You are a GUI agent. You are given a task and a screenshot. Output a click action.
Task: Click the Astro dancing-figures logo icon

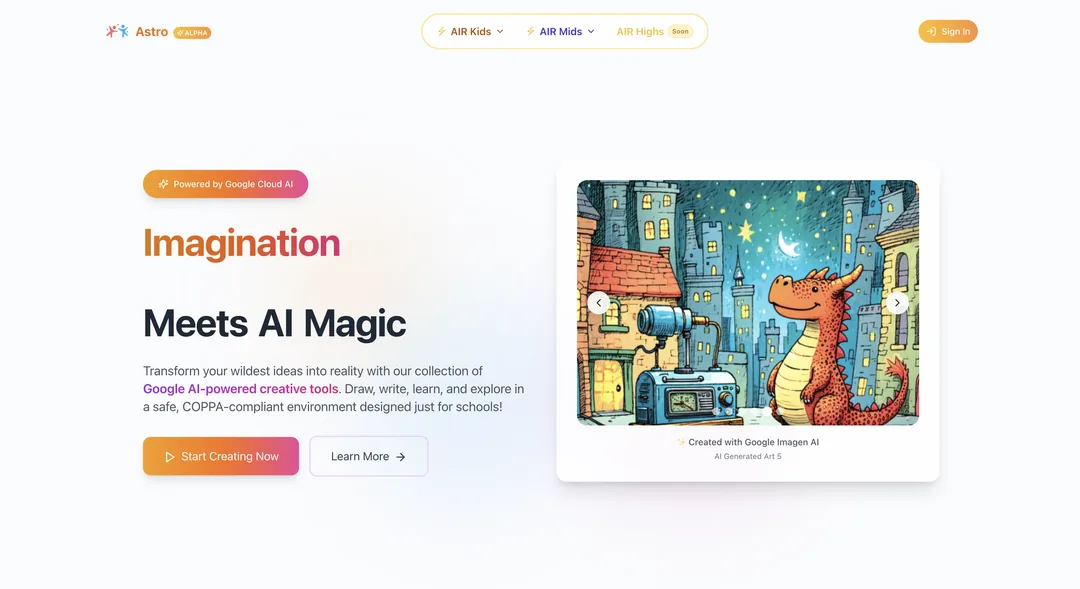click(117, 31)
